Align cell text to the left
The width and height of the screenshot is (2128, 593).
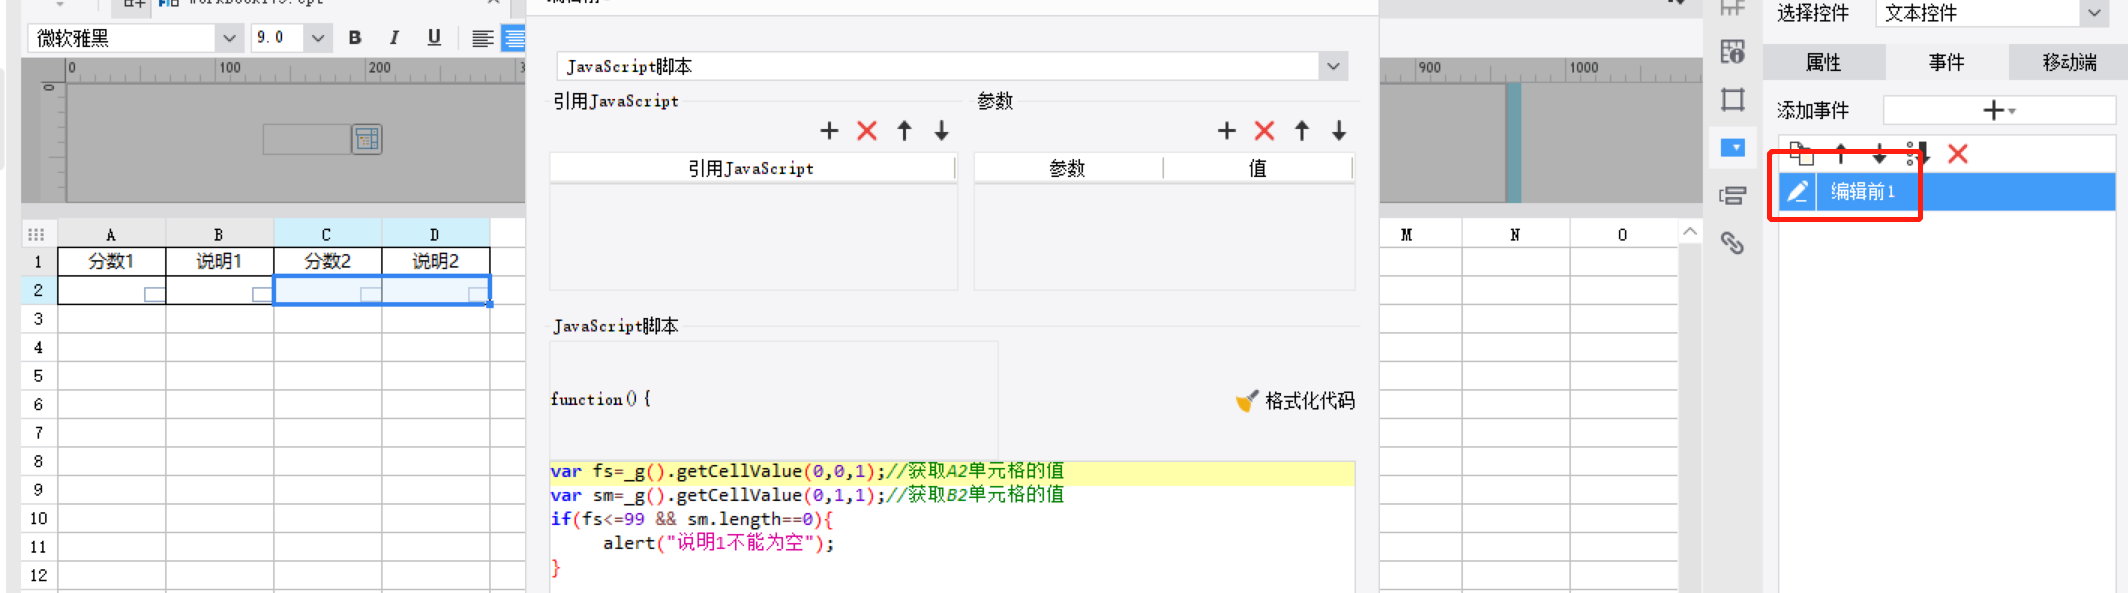click(x=482, y=38)
